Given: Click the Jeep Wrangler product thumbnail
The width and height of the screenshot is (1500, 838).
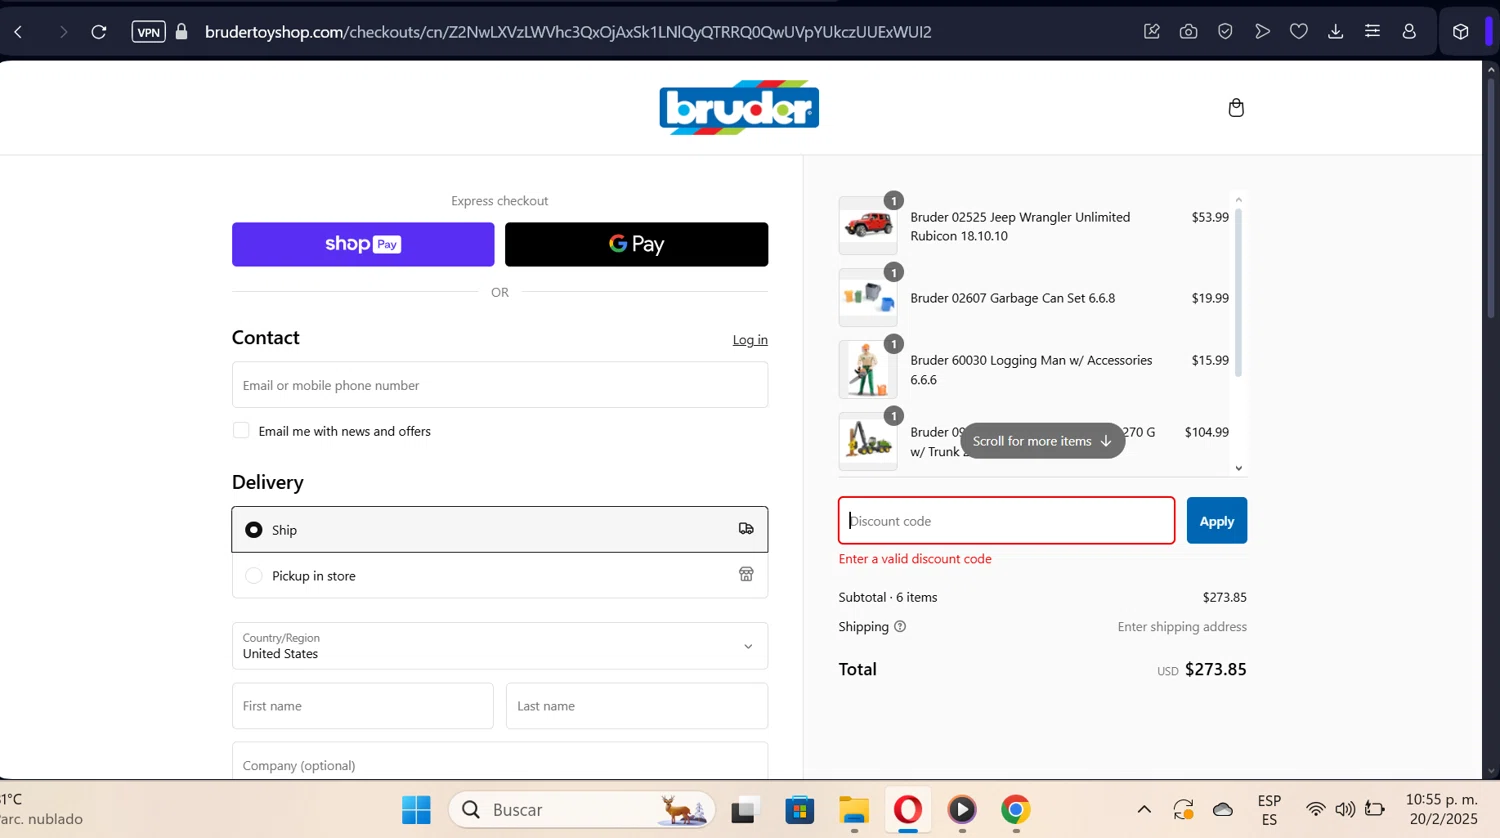Looking at the screenshot, I should 867,225.
